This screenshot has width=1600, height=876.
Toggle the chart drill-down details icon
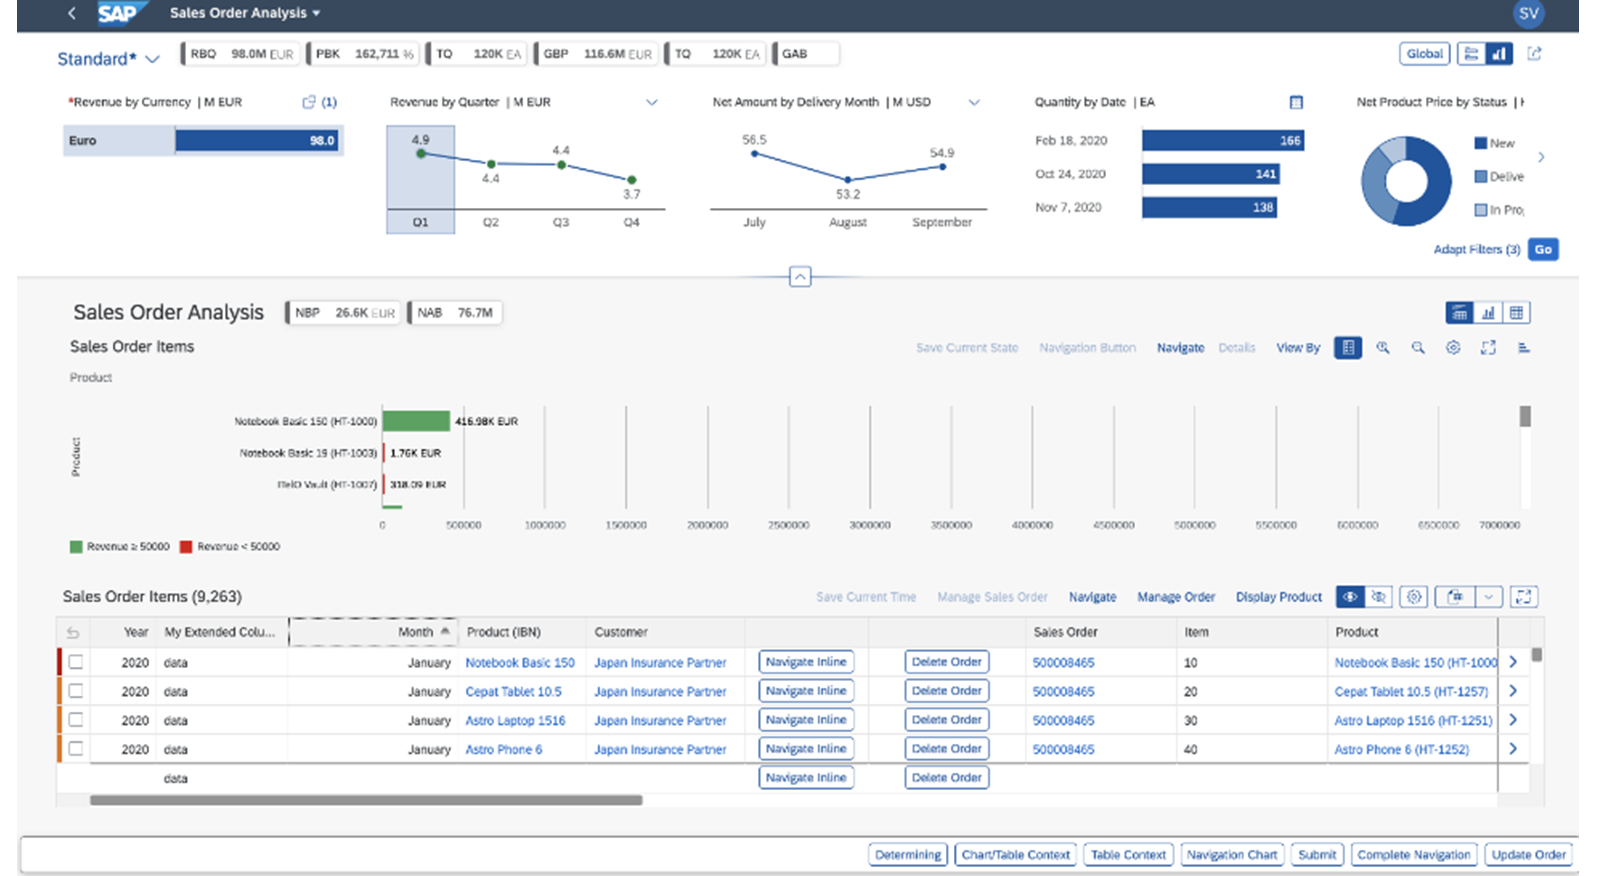point(1348,348)
